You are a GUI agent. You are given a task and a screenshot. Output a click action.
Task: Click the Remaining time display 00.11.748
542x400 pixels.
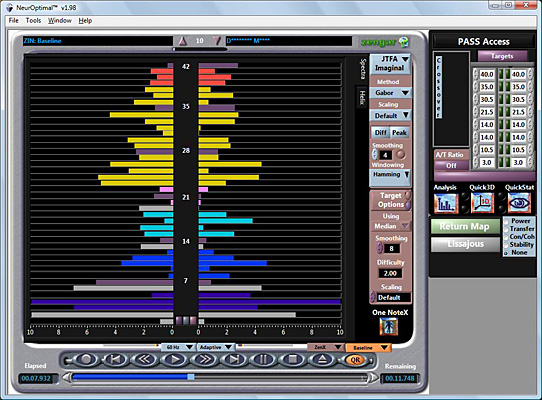pos(400,378)
